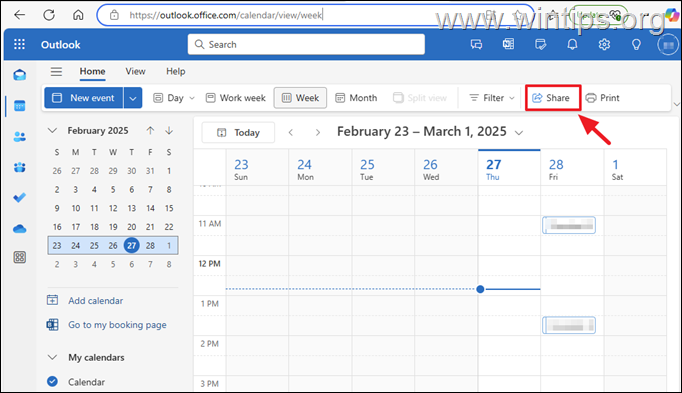
Task: Open the New event dropdown arrow
Action: point(133,98)
